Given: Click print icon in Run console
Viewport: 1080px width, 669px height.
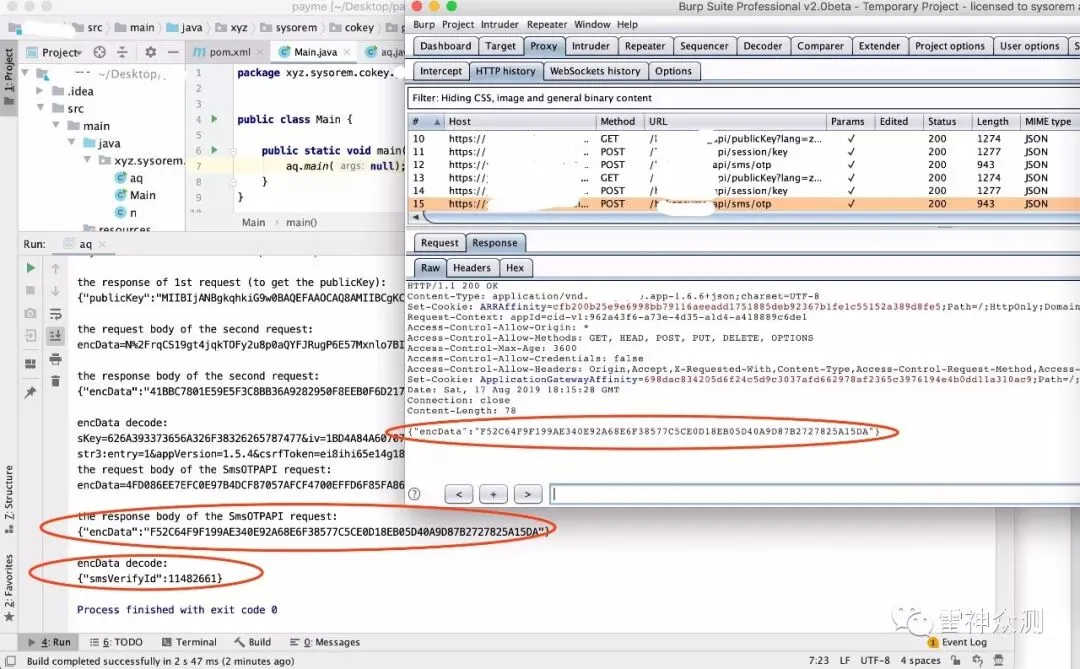Looking at the screenshot, I should (56, 359).
